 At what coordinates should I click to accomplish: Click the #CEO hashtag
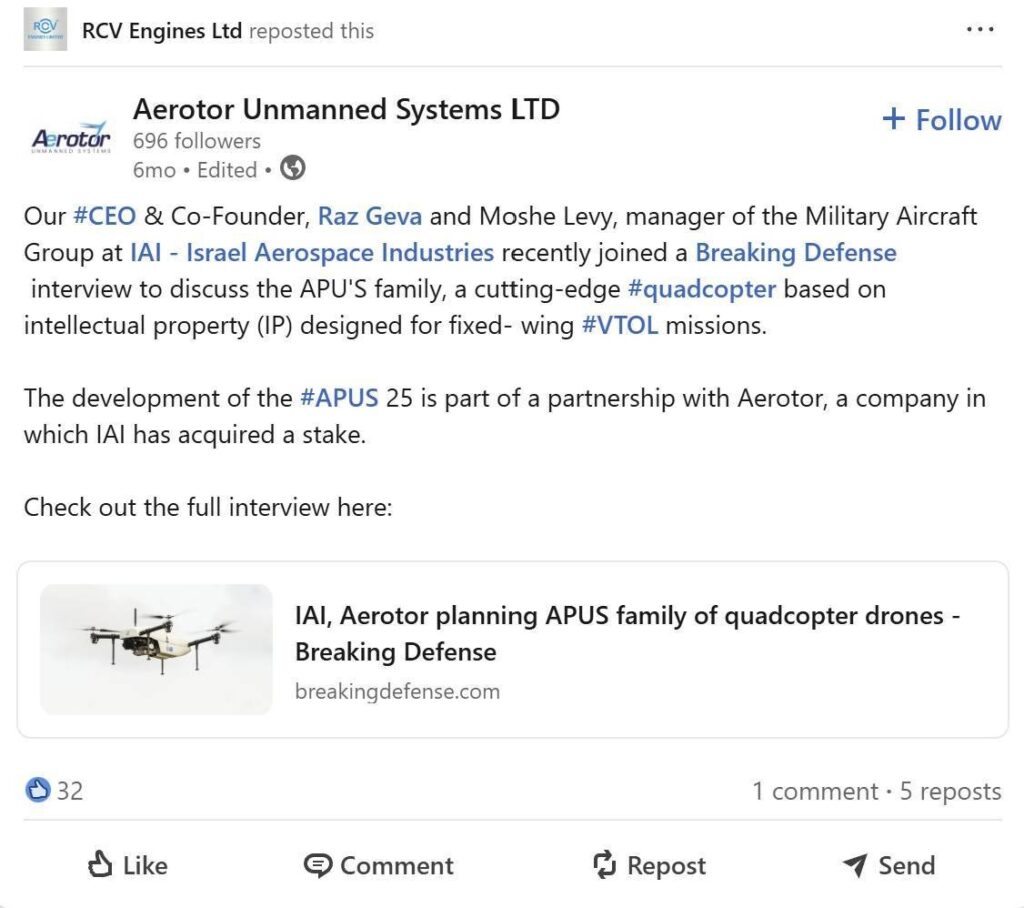[x=104, y=216]
